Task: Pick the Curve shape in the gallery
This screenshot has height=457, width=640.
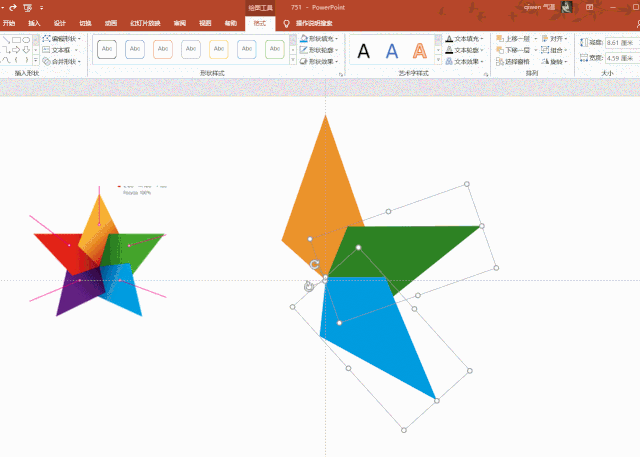Action: [x=6, y=60]
